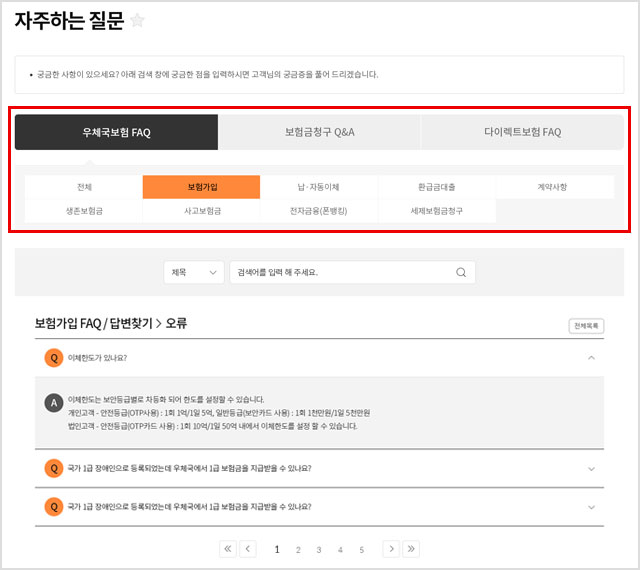Click the 보험가입 FAQ / 답변찾기 > 오류 heading

point(111,323)
